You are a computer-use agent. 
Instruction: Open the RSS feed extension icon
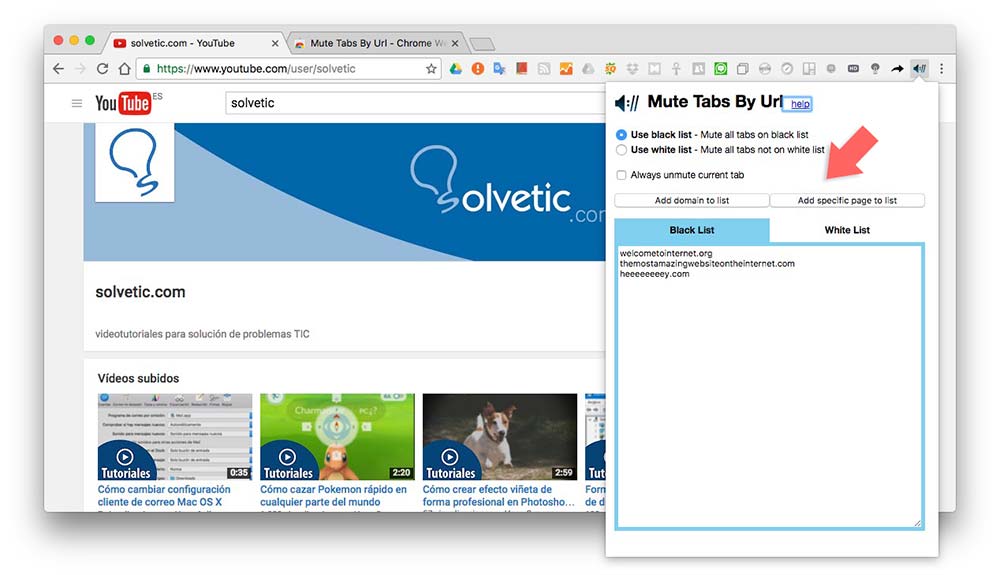coord(544,69)
